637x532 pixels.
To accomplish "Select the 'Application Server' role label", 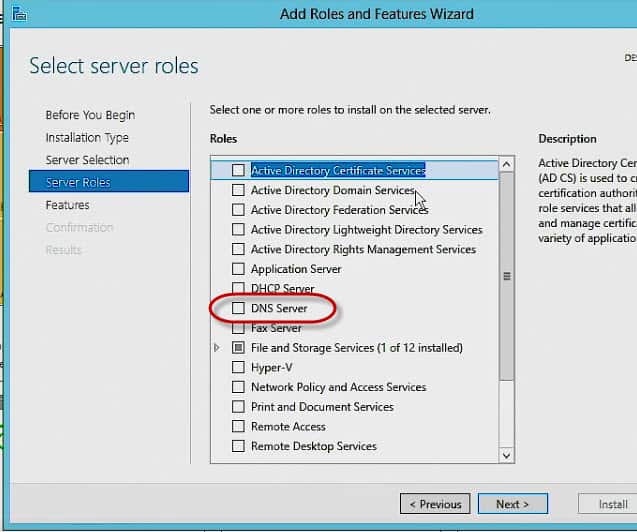I will point(296,269).
